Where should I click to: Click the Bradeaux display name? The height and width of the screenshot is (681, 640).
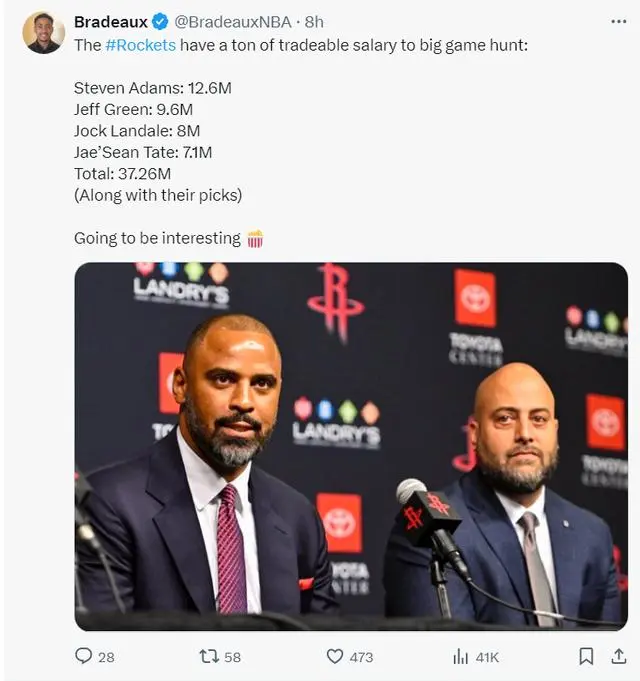(x=111, y=22)
